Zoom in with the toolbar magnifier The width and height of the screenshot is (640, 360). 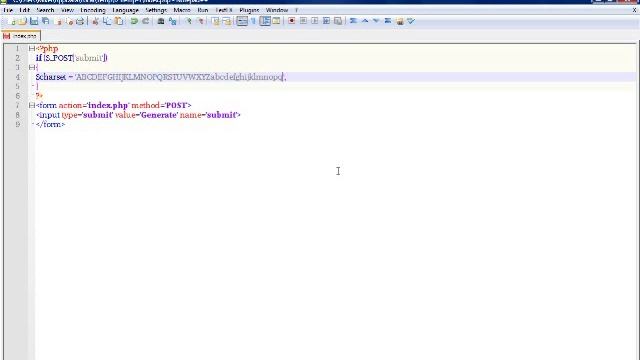point(188,21)
